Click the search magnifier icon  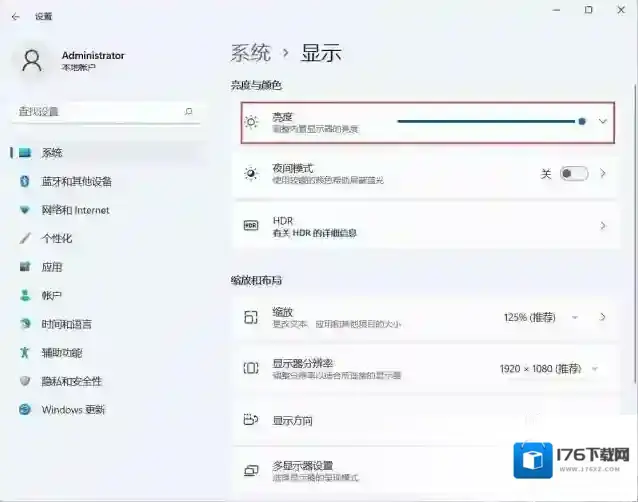188,111
